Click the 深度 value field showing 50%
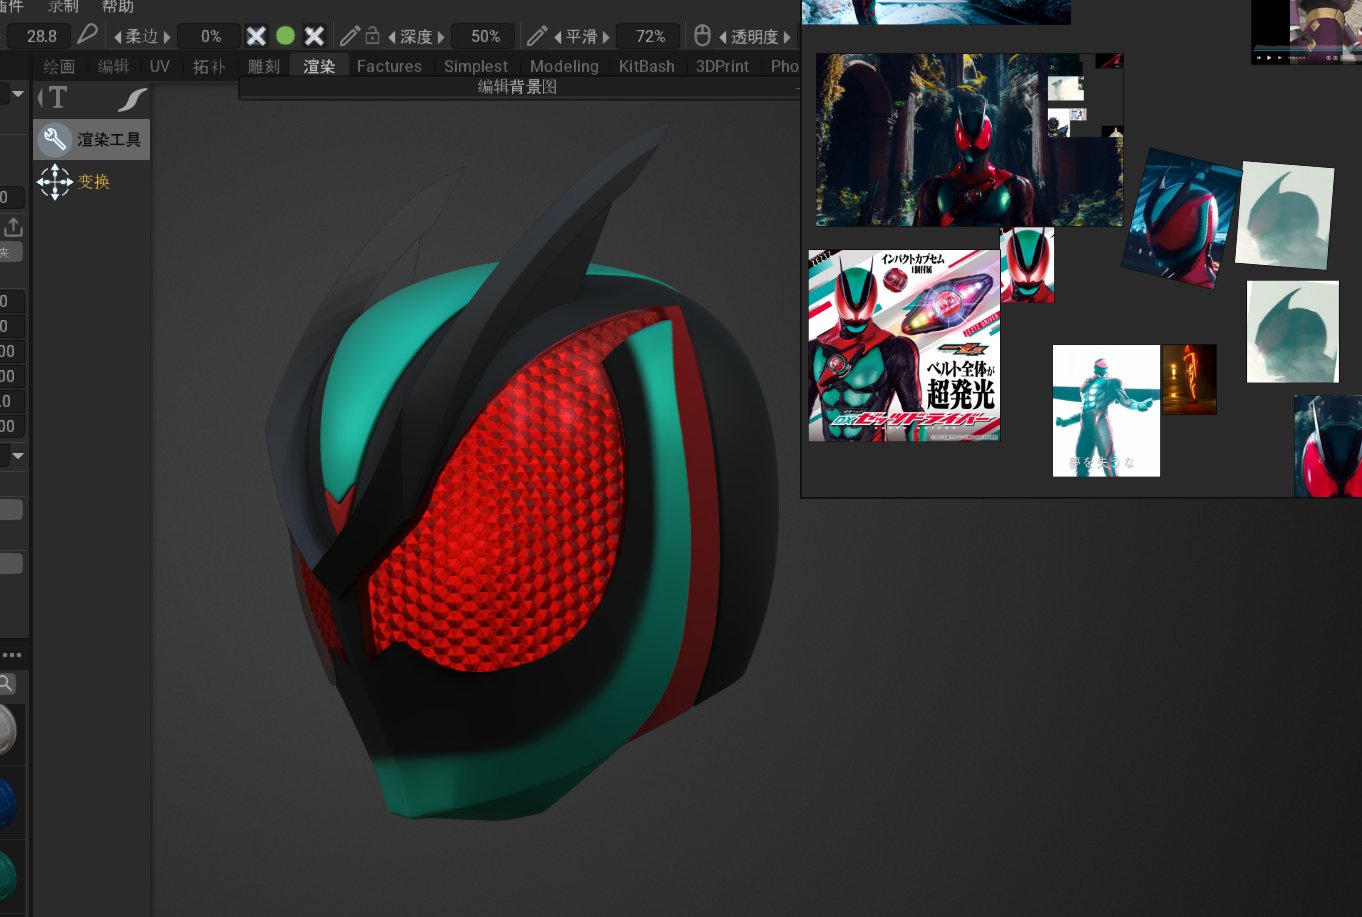The width and height of the screenshot is (1362, 917). 485,36
